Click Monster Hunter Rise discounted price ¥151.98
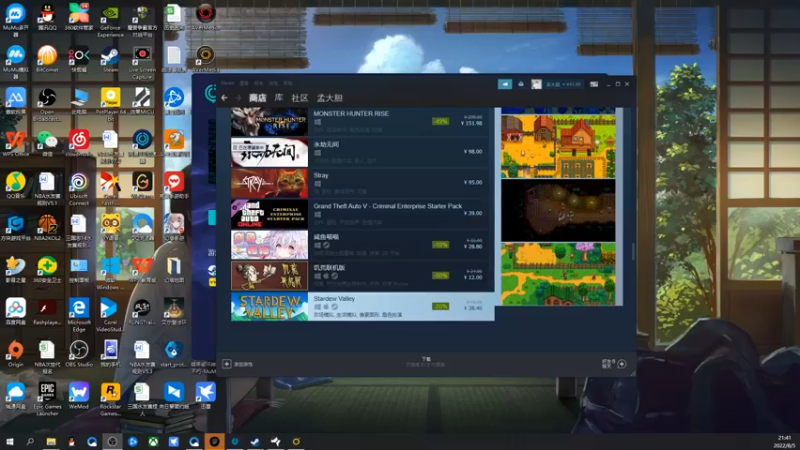The height and width of the screenshot is (450, 800). click(x=471, y=123)
